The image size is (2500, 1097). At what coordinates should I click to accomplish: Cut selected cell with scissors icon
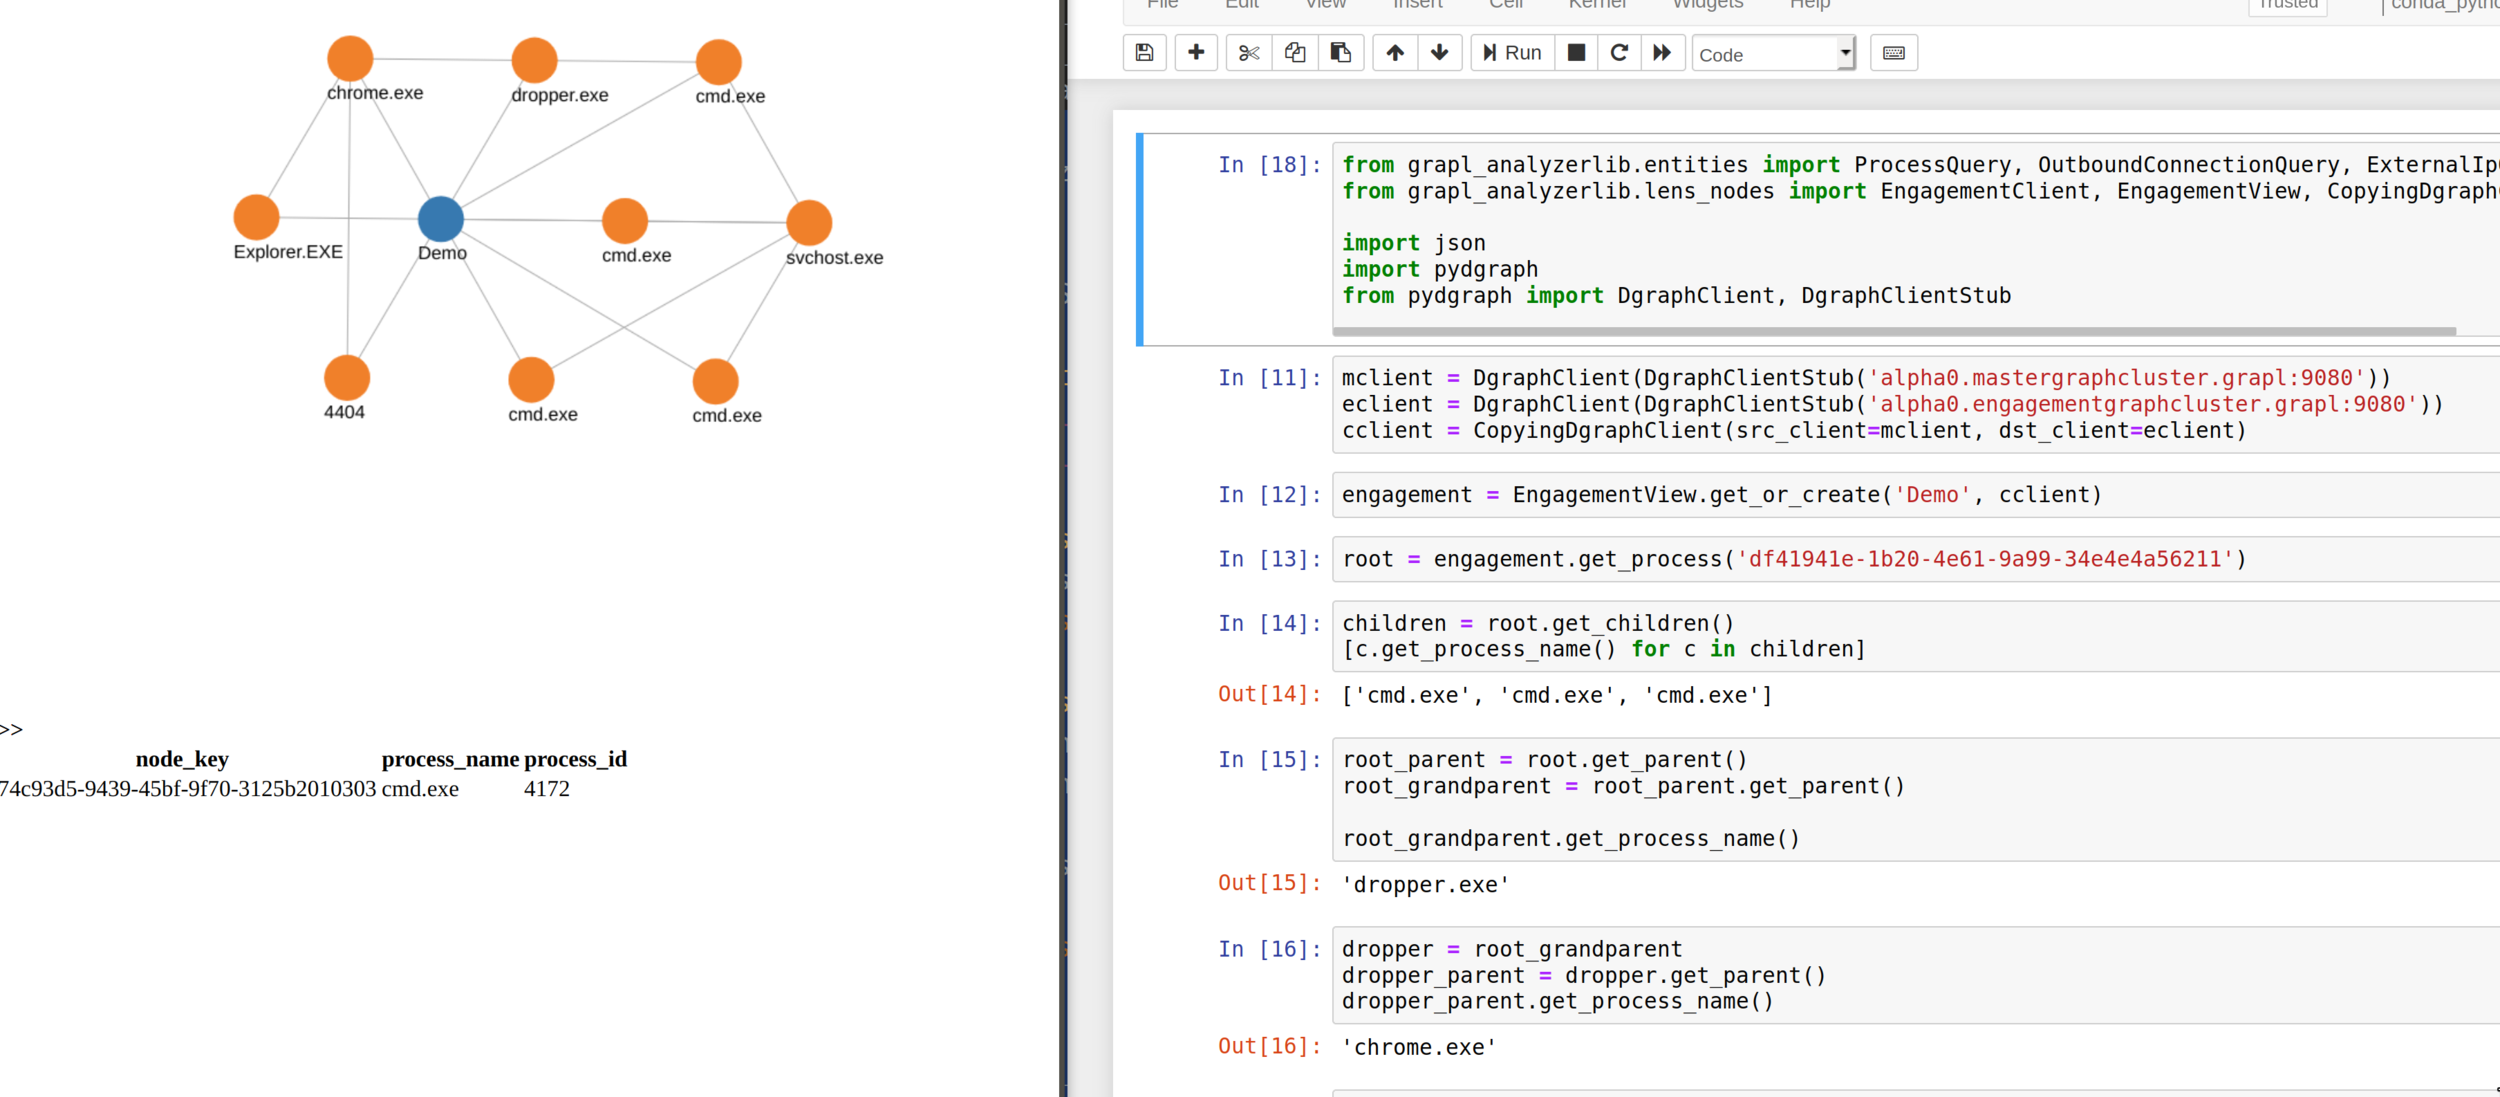[1248, 53]
